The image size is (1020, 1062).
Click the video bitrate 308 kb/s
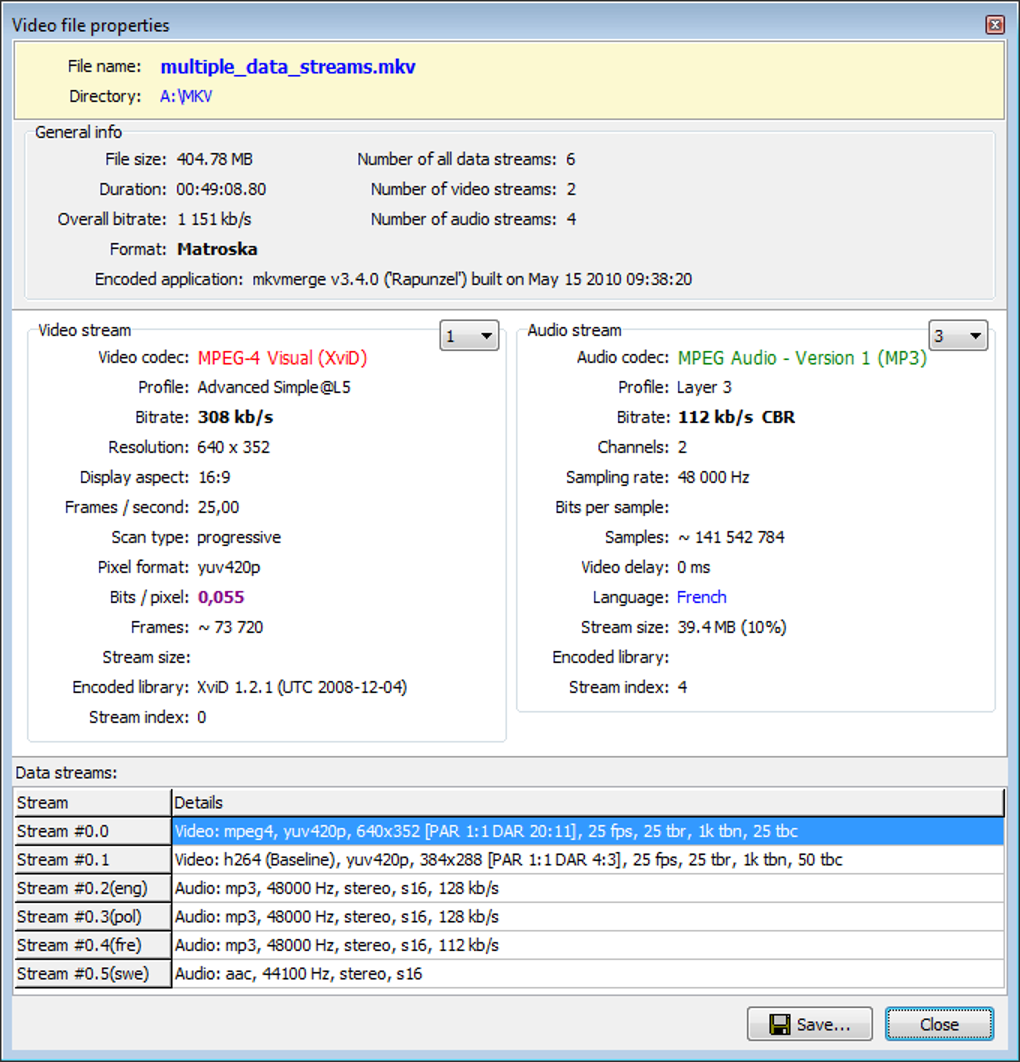(x=236, y=417)
